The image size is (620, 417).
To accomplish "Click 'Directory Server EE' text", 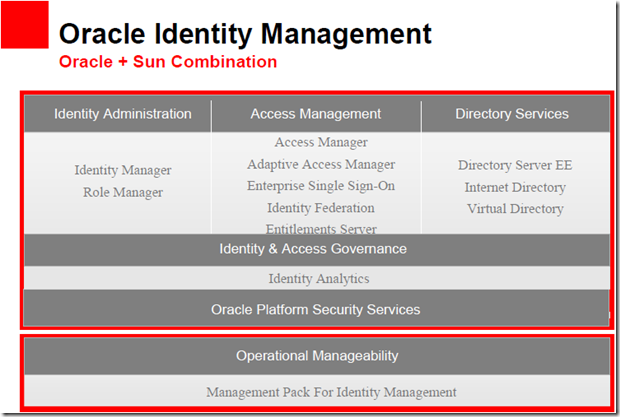I will point(515,165).
